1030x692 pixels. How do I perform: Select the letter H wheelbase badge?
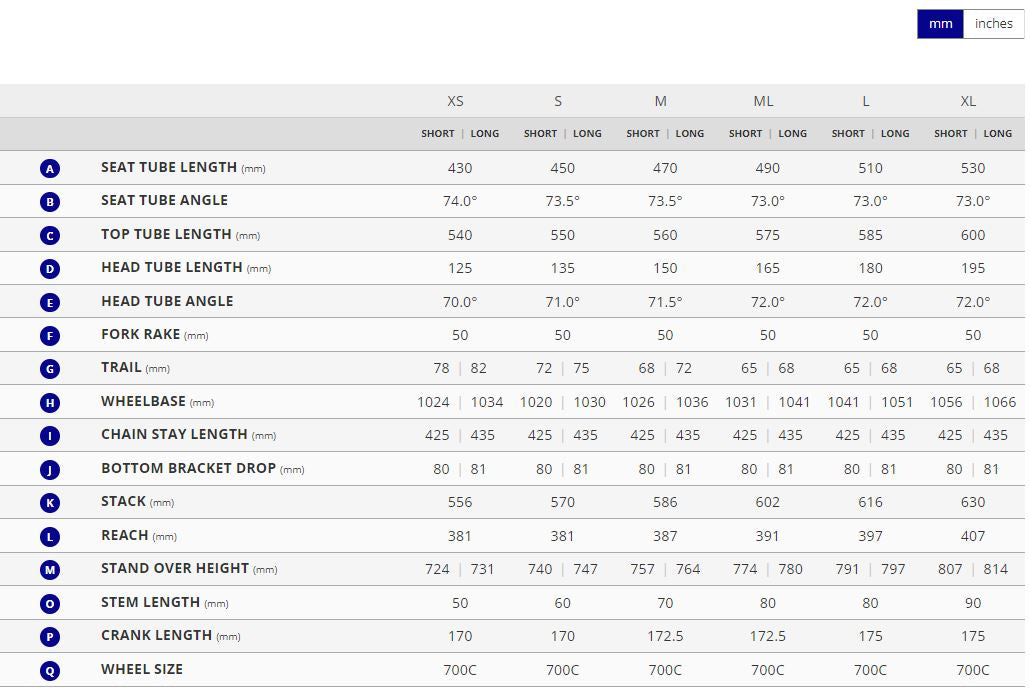point(51,403)
